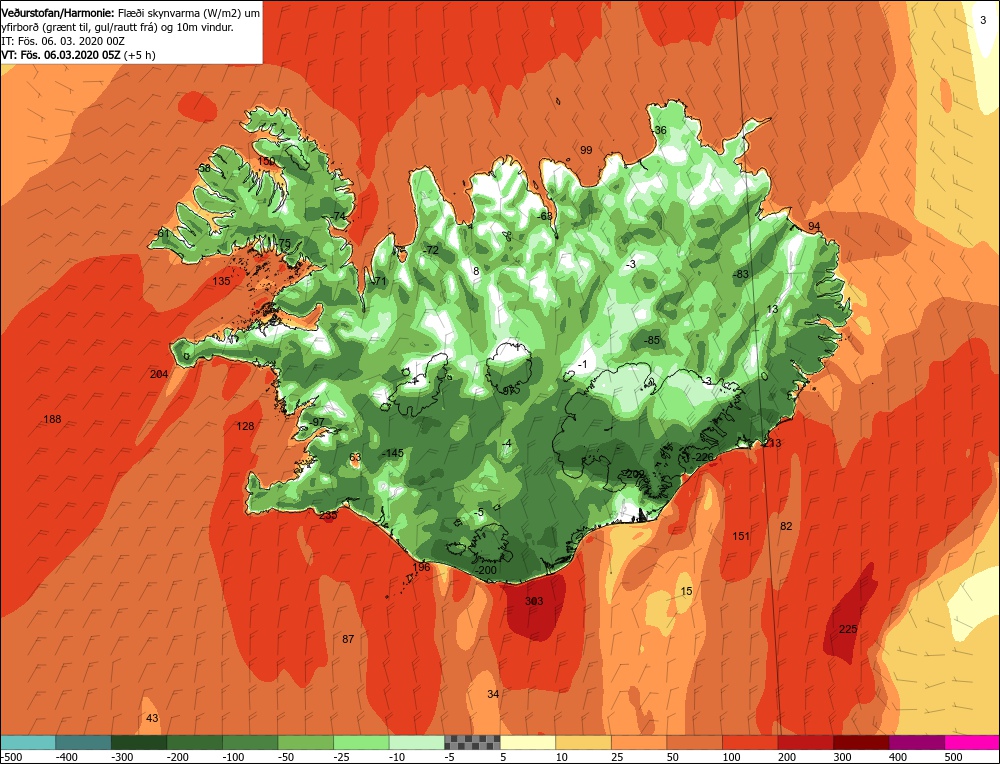Pick the legend swatch between 10 and 25
The image size is (1000, 764).
click(x=583, y=742)
